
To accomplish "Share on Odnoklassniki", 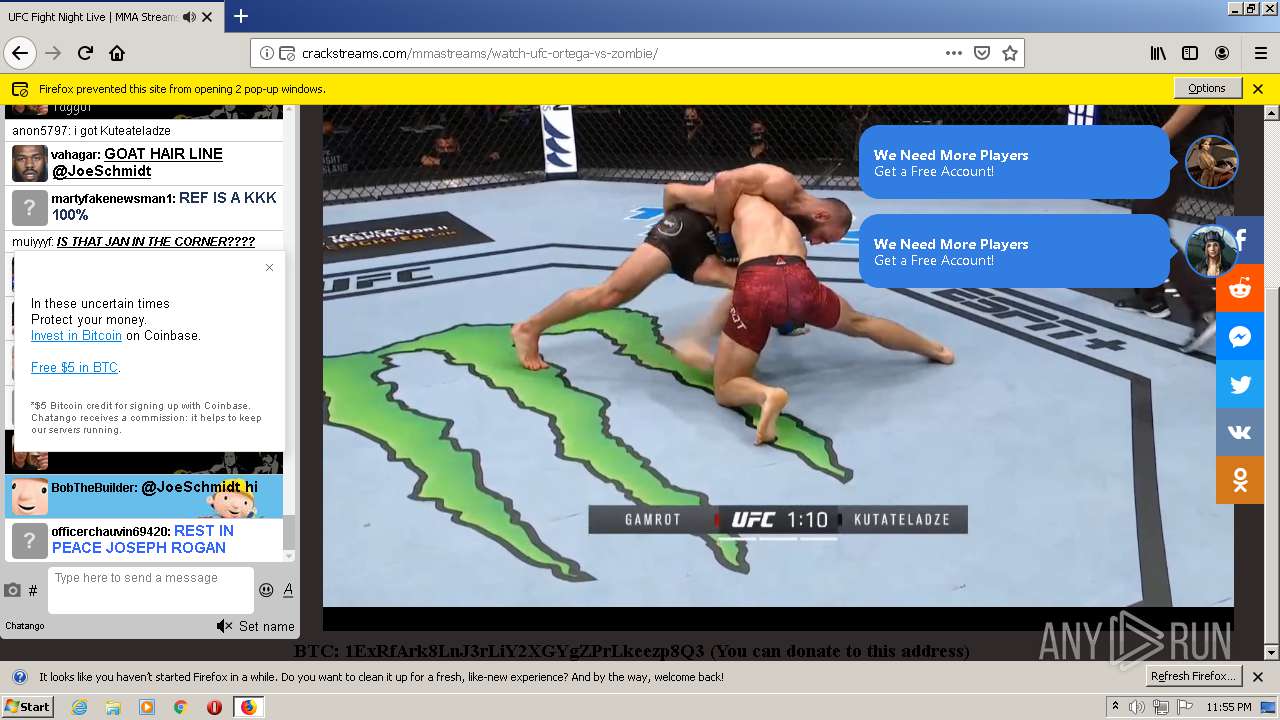I will pyautogui.click(x=1240, y=481).
